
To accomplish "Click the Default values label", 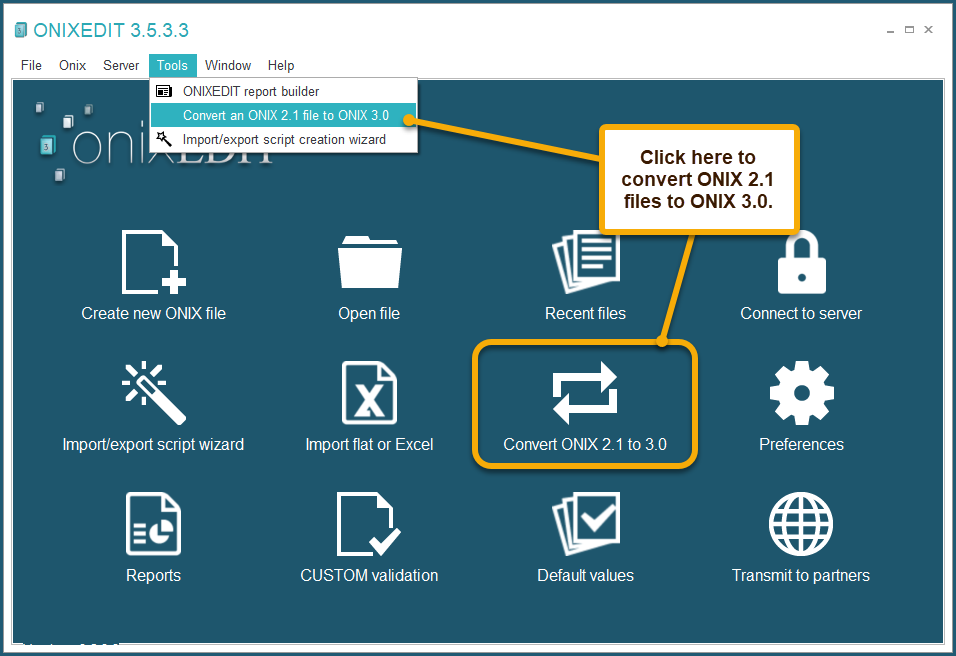I will coord(585,576).
